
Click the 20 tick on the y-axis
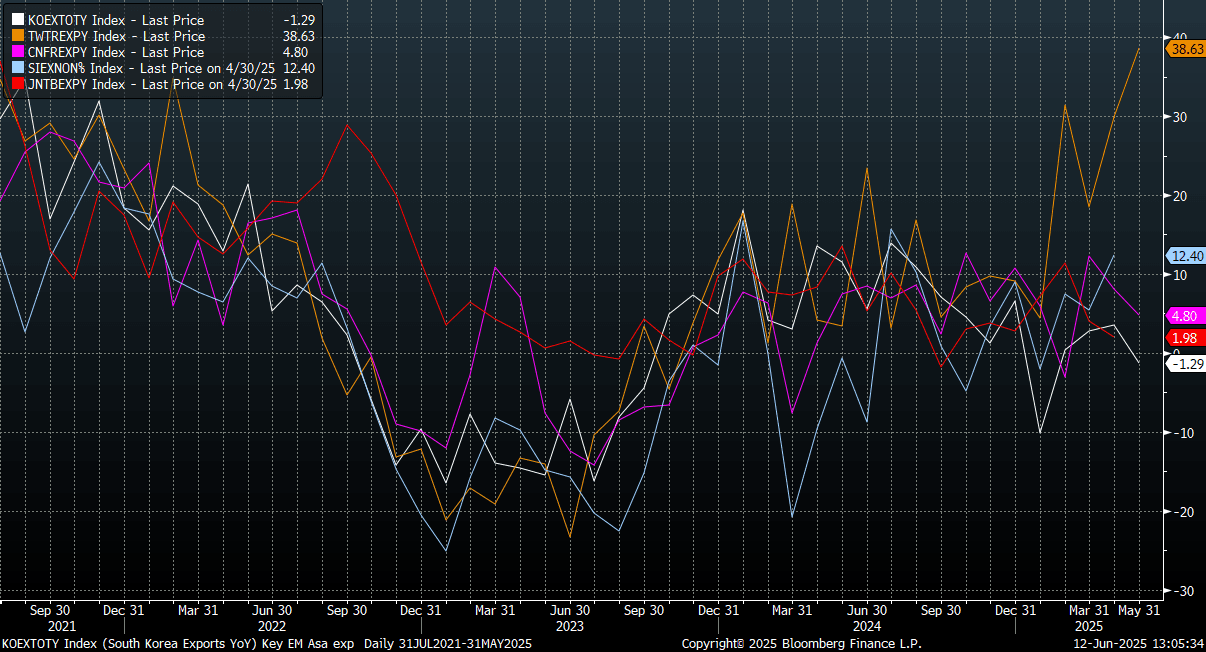[x=1180, y=196]
